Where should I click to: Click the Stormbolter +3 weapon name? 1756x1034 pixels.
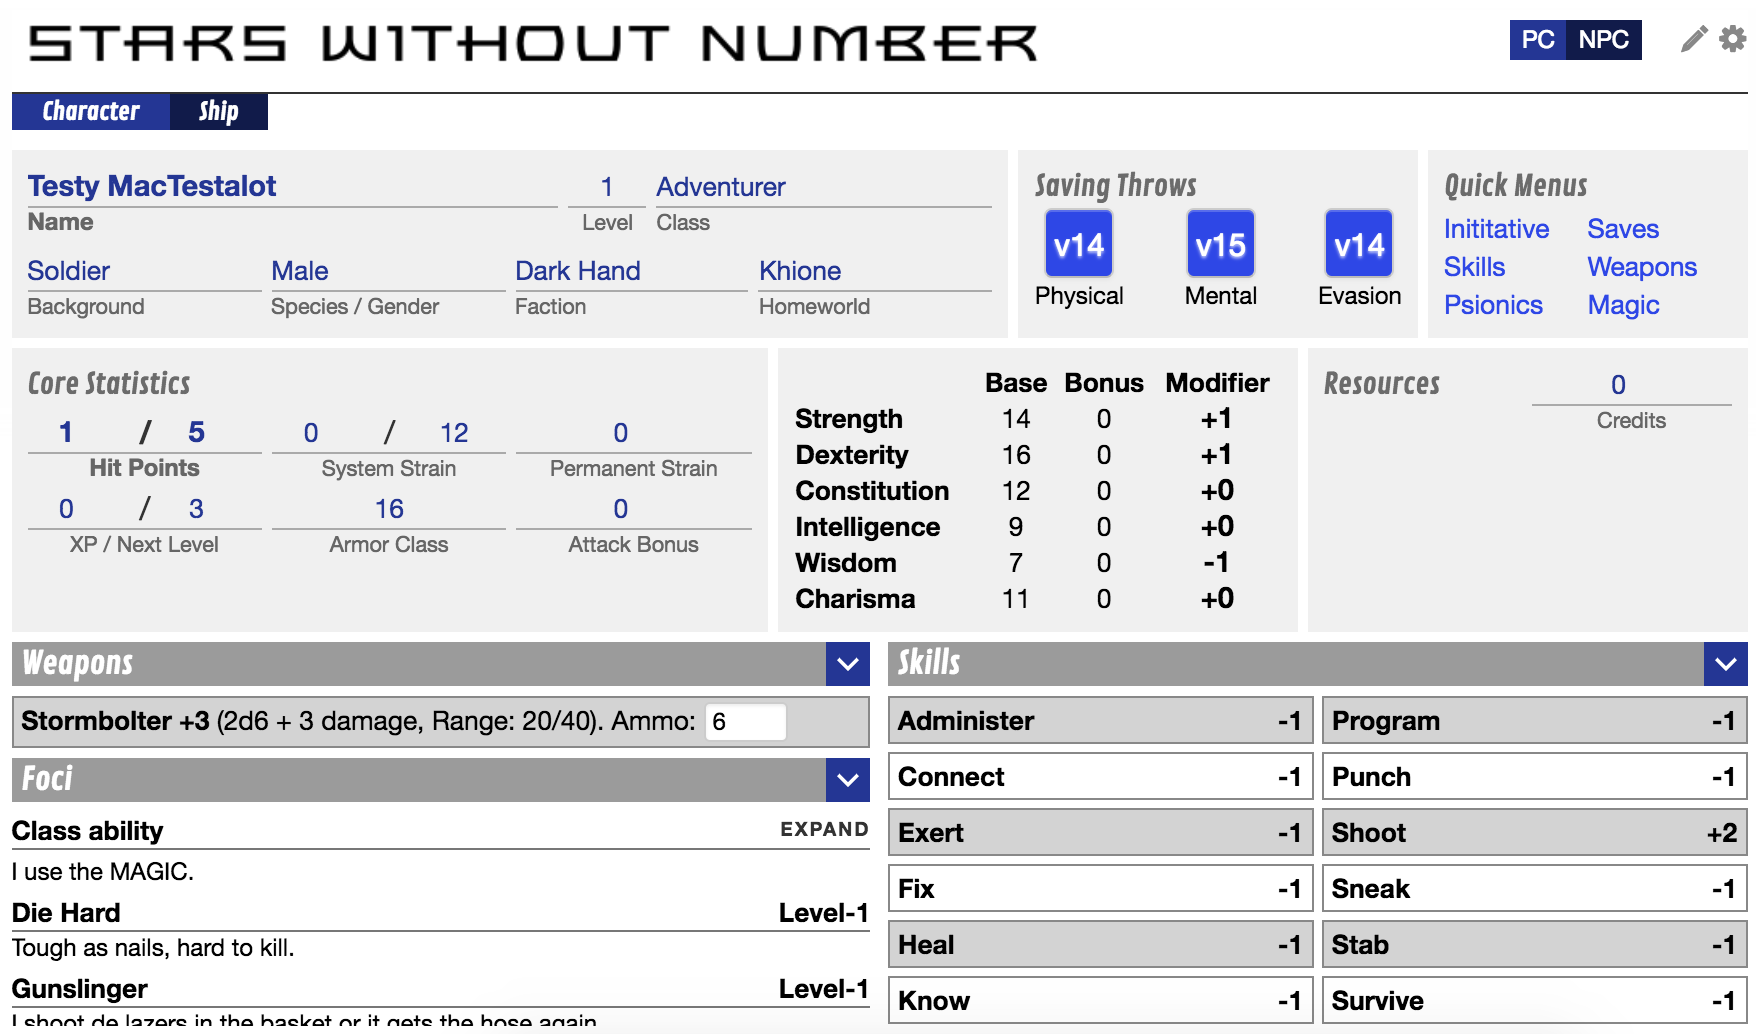[115, 721]
